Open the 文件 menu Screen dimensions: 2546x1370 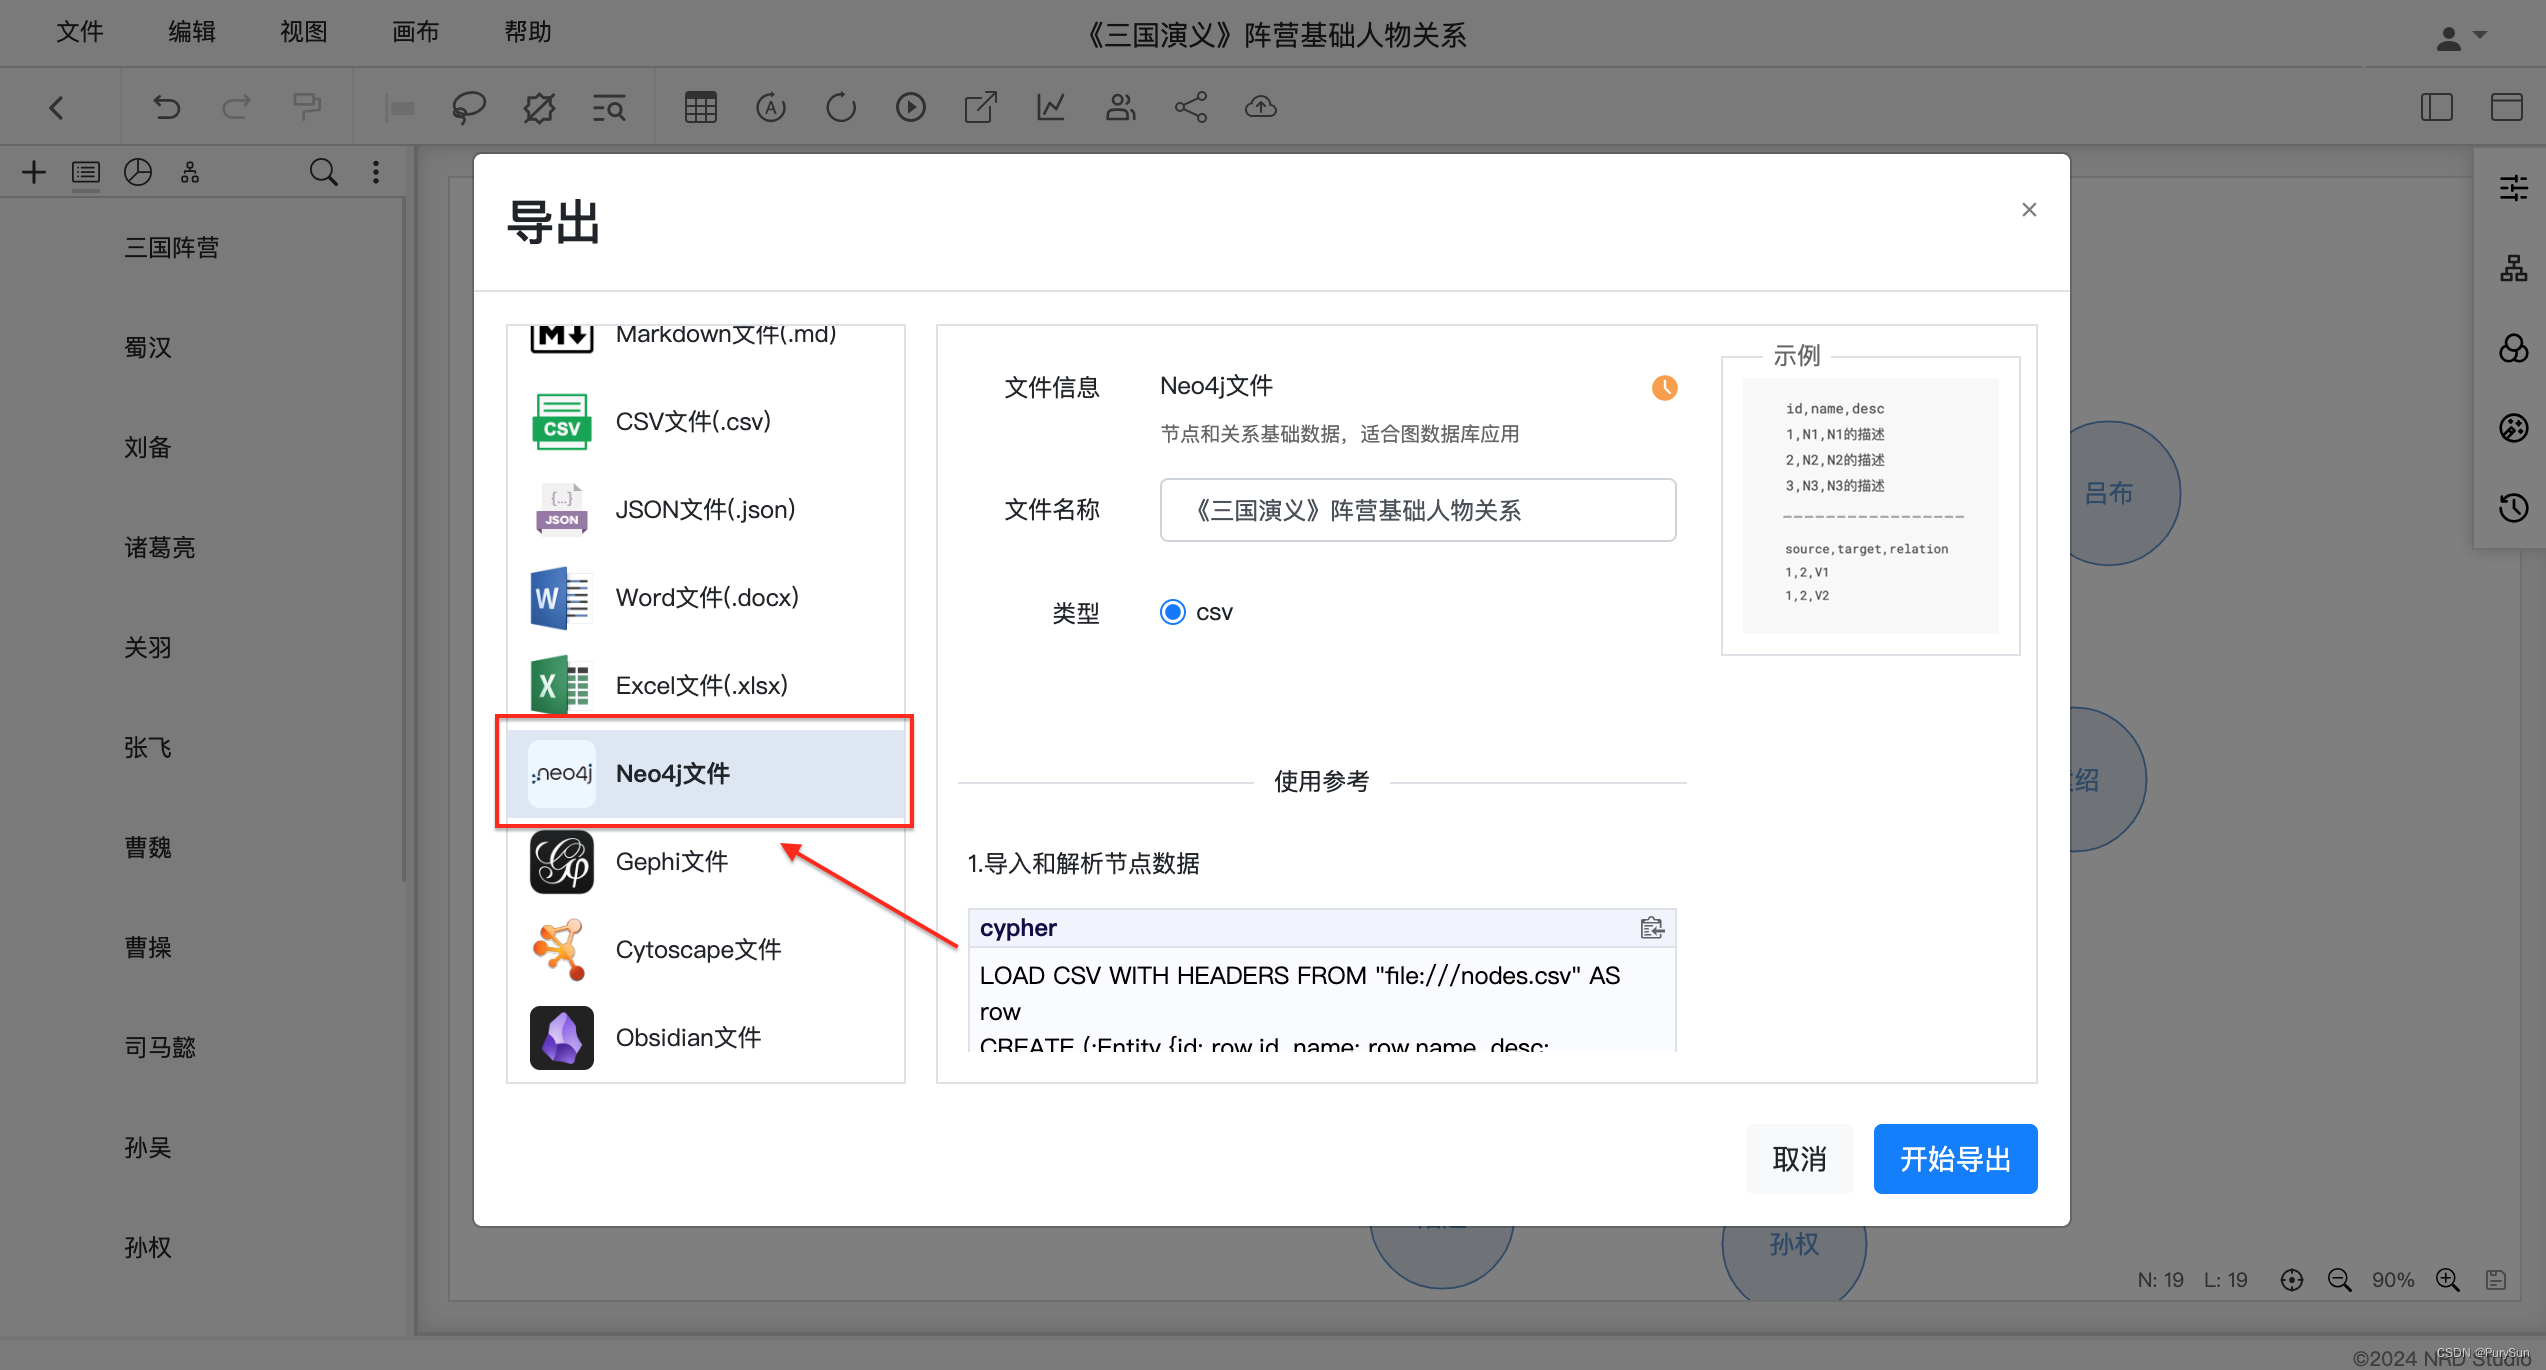(x=80, y=31)
